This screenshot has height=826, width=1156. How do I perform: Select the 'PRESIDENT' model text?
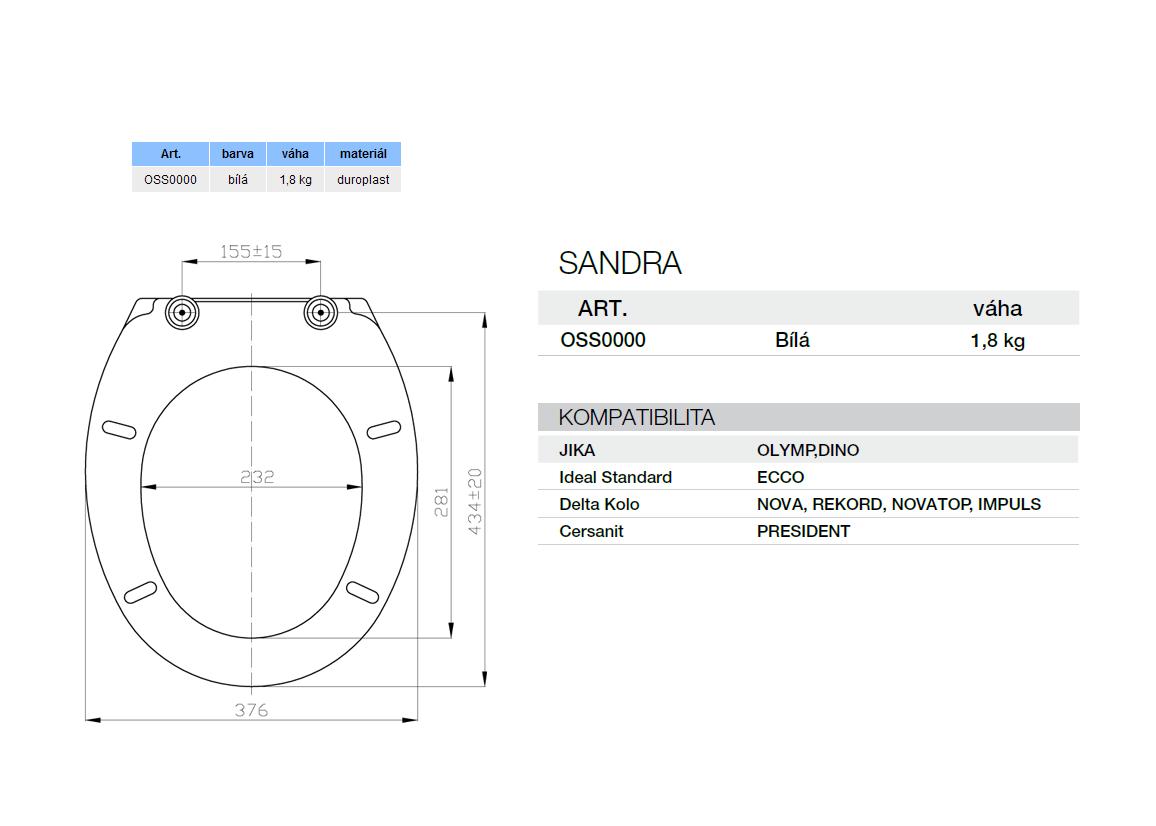pos(803,531)
